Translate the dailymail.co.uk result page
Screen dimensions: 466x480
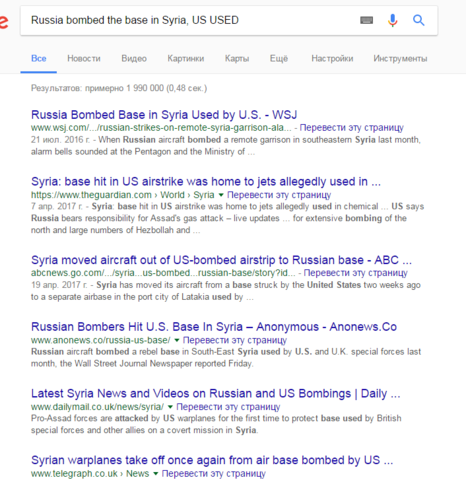point(228,407)
